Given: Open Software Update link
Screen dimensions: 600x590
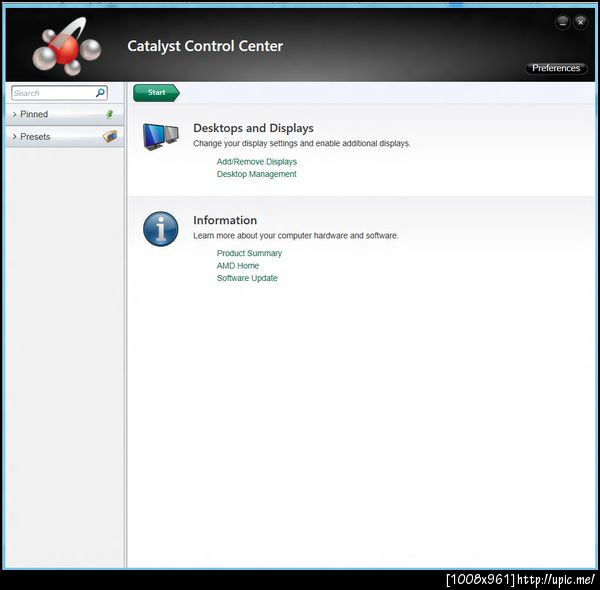Looking at the screenshot, I should click(247, 278).
